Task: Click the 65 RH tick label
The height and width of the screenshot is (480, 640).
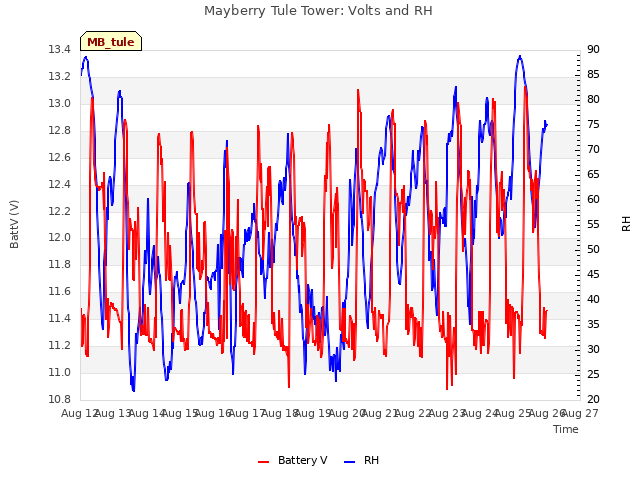Action: 593,175
